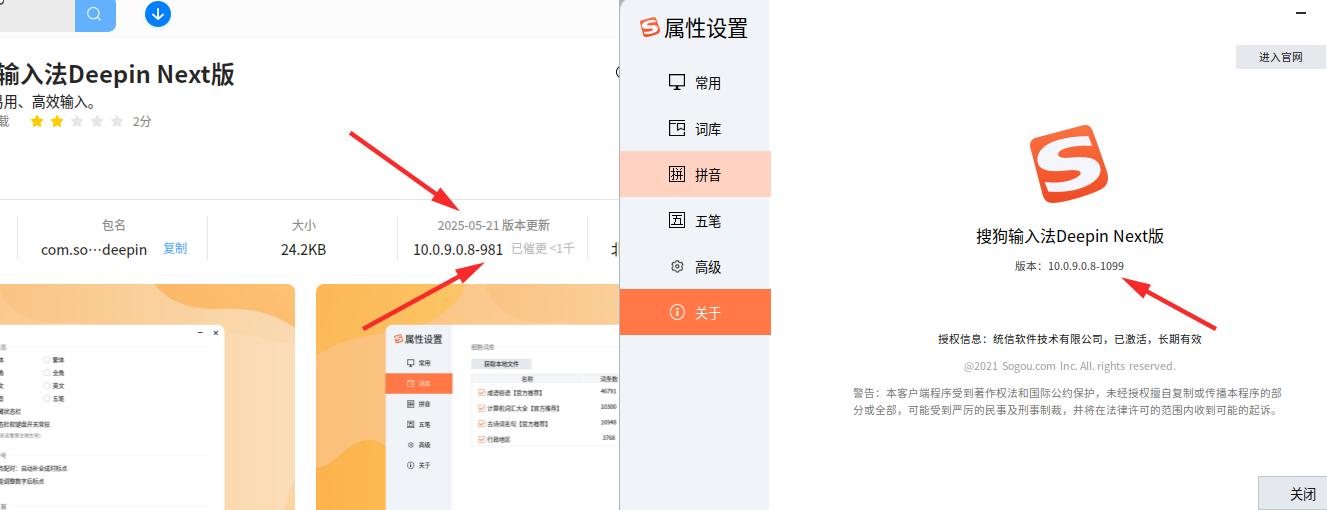
Task: Click the 属性设置 window title
Action: 706,29
